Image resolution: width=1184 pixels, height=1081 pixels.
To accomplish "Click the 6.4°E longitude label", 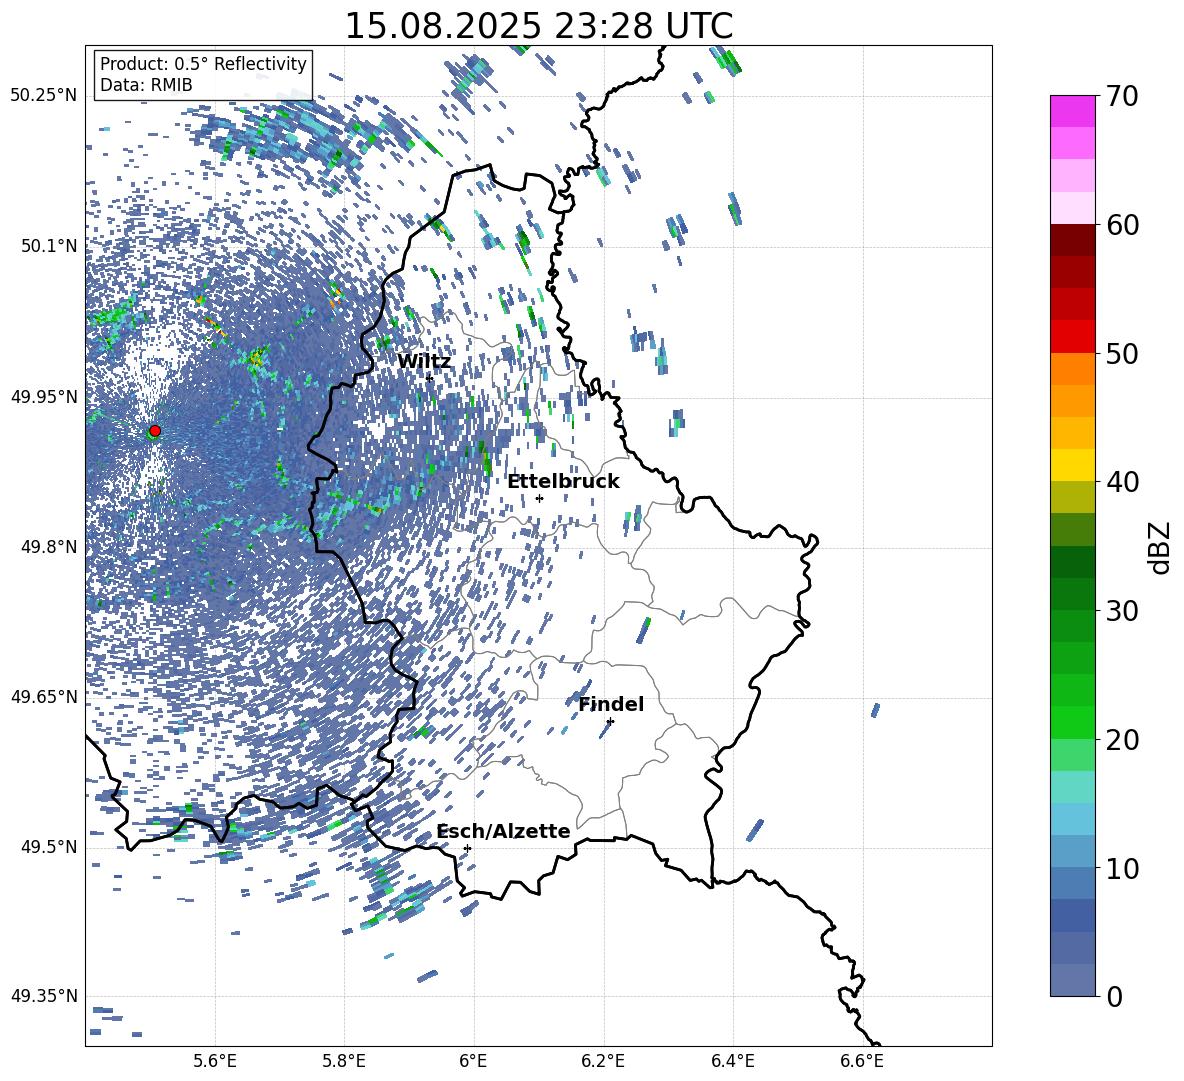I will click(x=732, y=1061).
